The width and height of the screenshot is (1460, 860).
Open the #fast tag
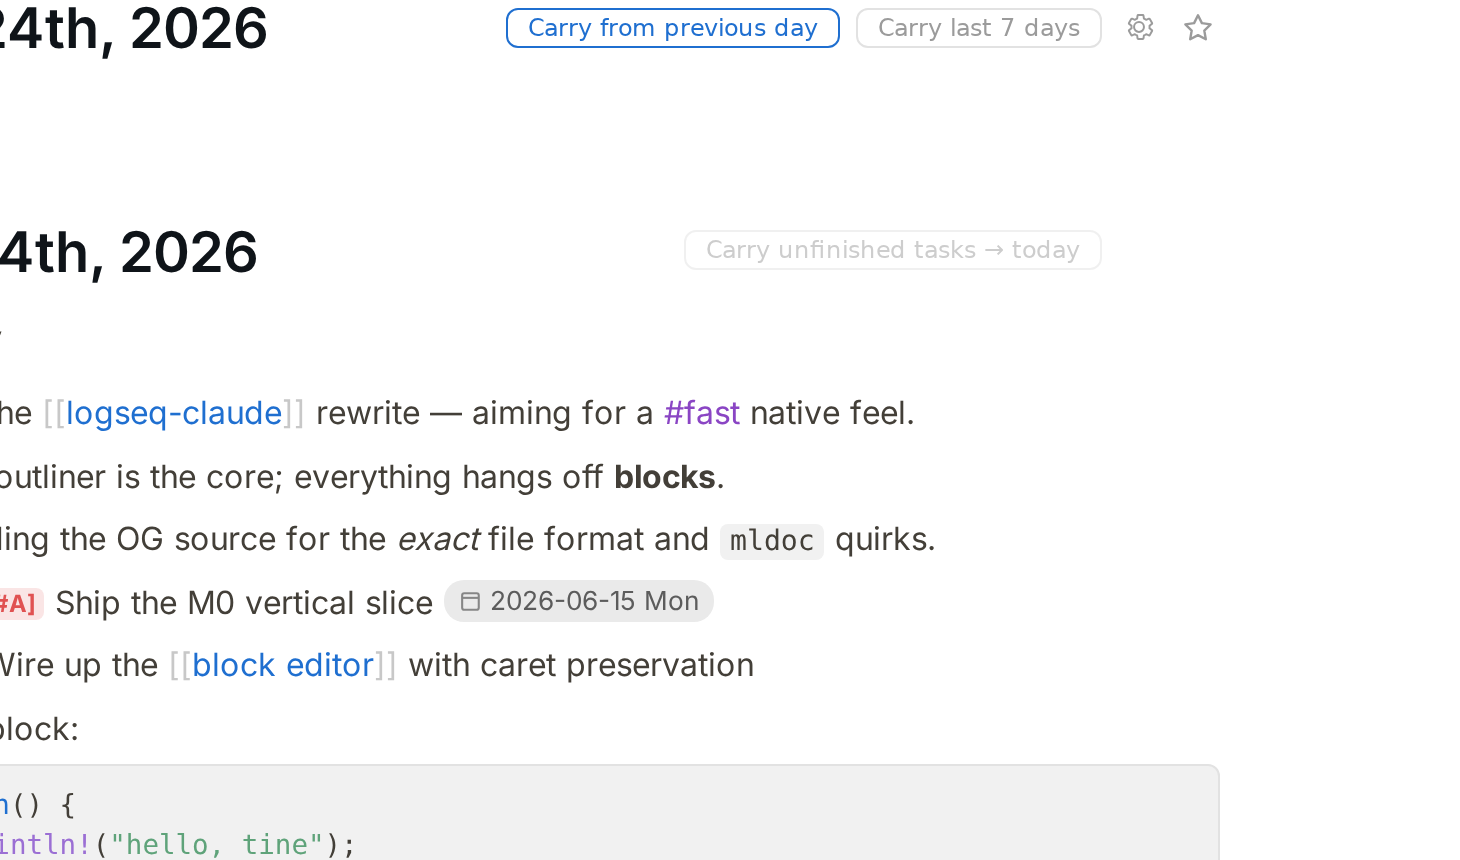click(x=702, y=413)
